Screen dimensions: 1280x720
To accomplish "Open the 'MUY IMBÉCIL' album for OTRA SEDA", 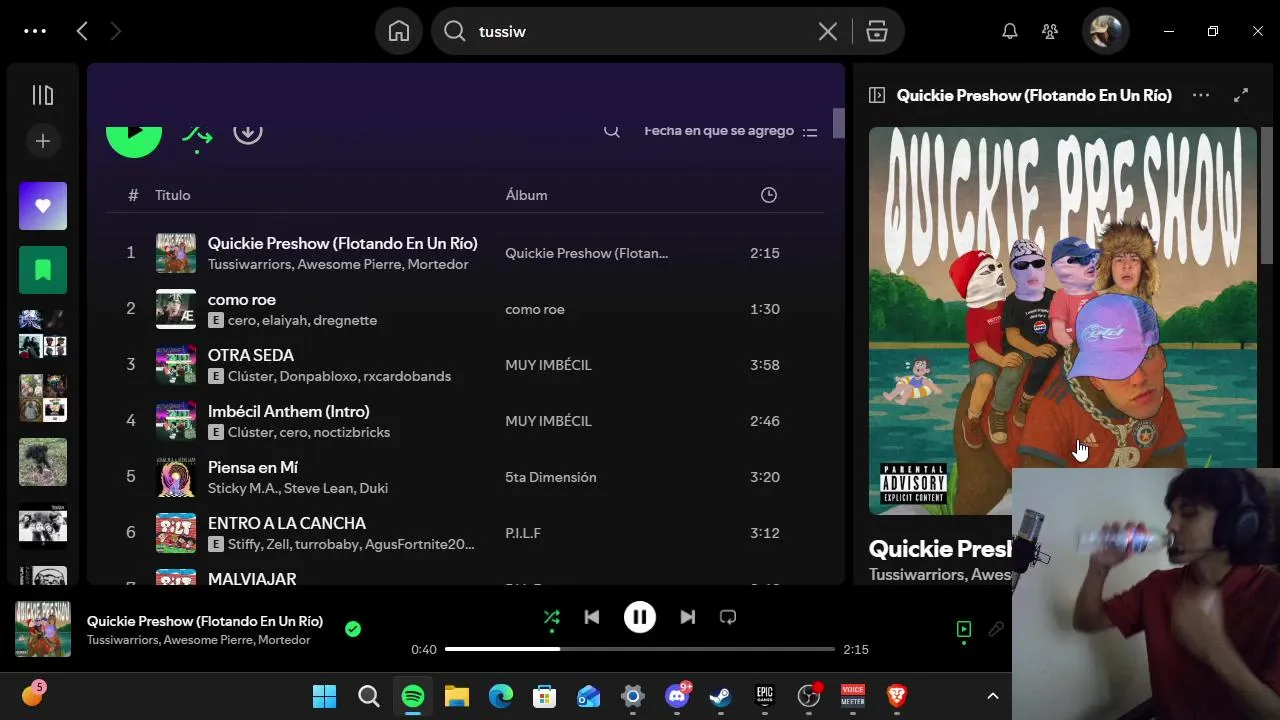I will click(548, 365).
